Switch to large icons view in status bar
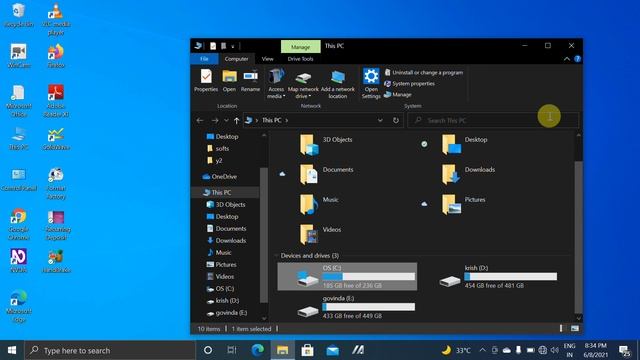Viewport: 640px width, 360px height. [x=575, y=329]
